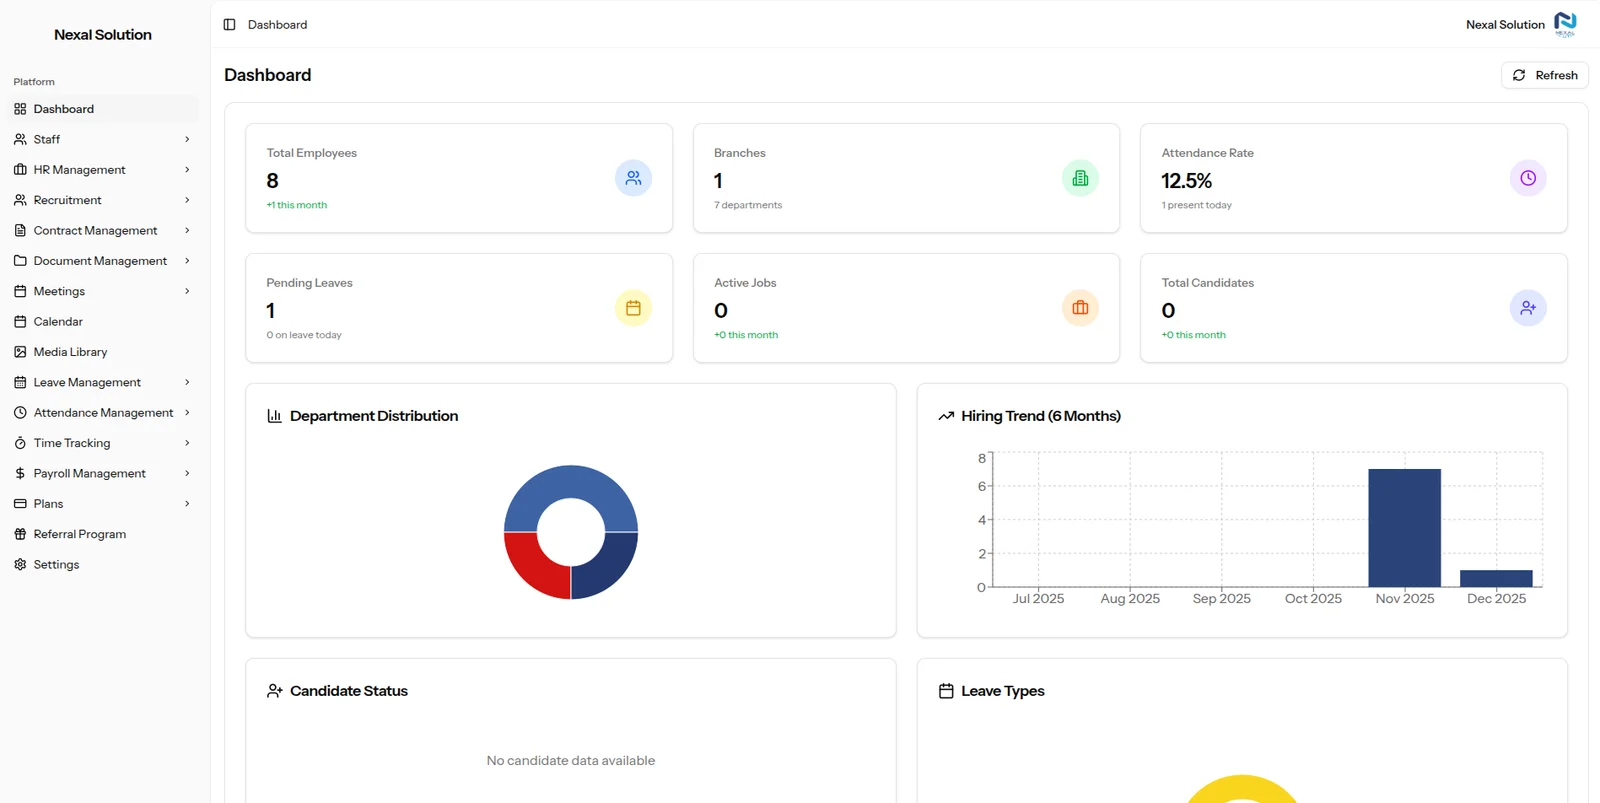Expand the Contract Management chevron
This screenshot has width=1600, height=803.
click(187, 230)
